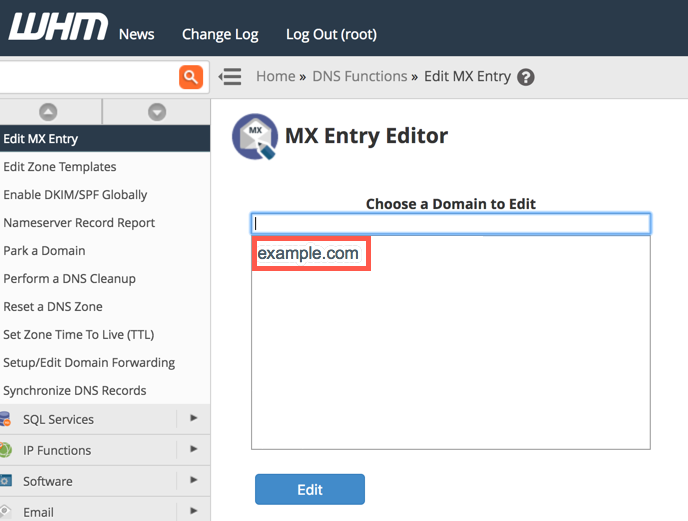This screenshot has width=688, height=521.
Task: Click the orange search button
Action: coord(191,77)
